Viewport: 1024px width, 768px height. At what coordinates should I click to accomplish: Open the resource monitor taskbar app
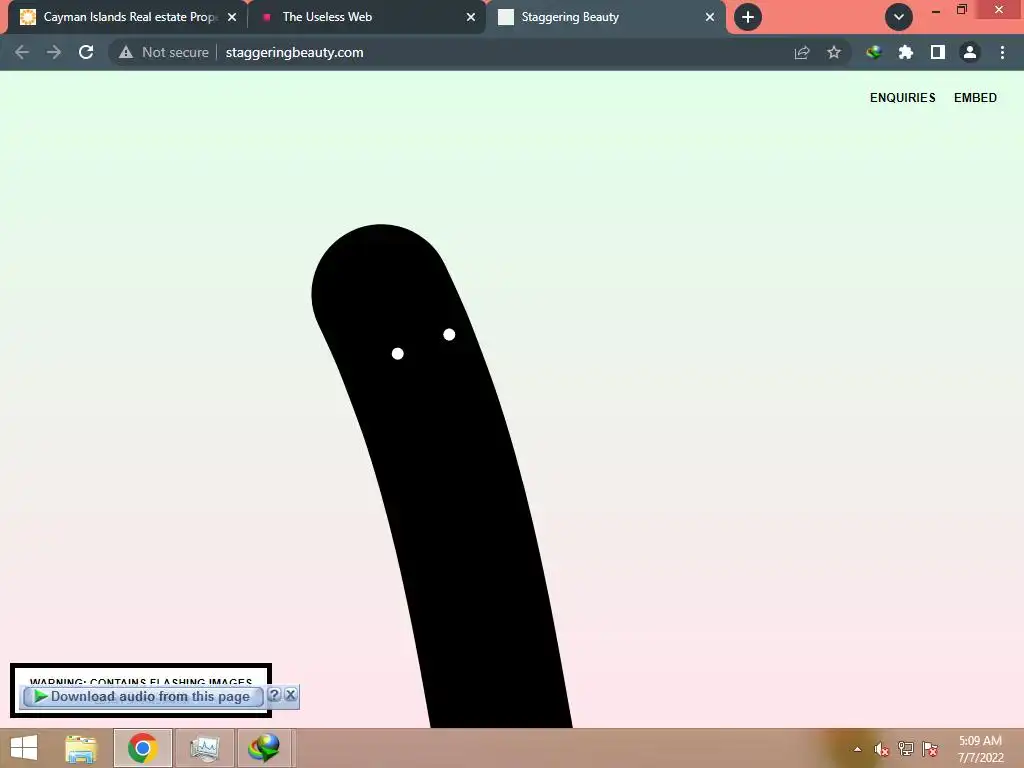[205, 748]
